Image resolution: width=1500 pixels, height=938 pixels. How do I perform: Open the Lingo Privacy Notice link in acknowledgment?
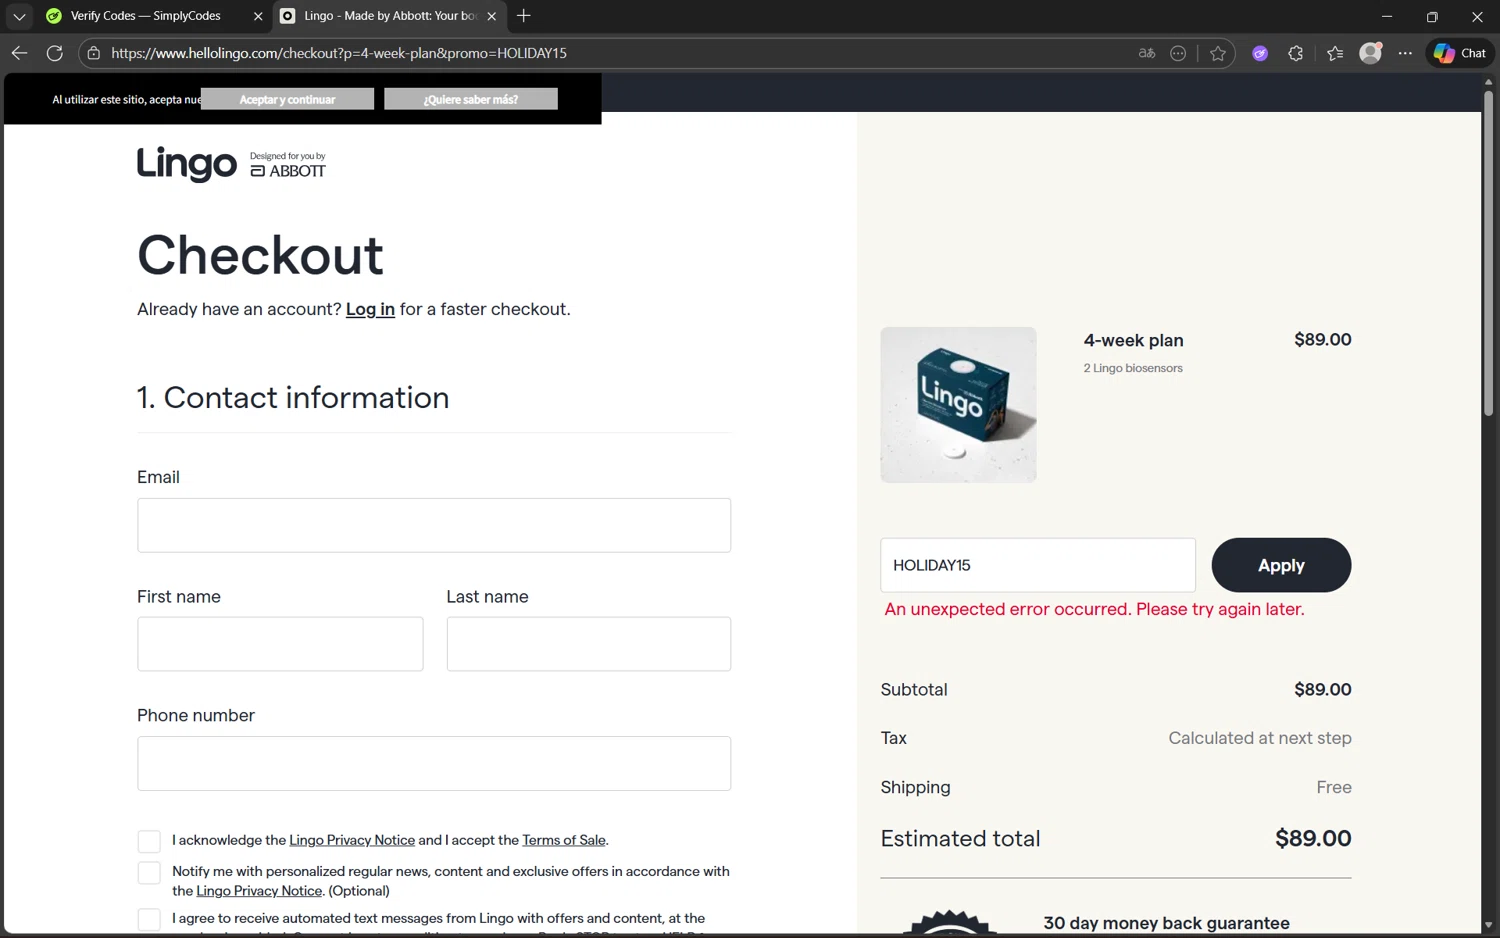[x=352, y=840]
